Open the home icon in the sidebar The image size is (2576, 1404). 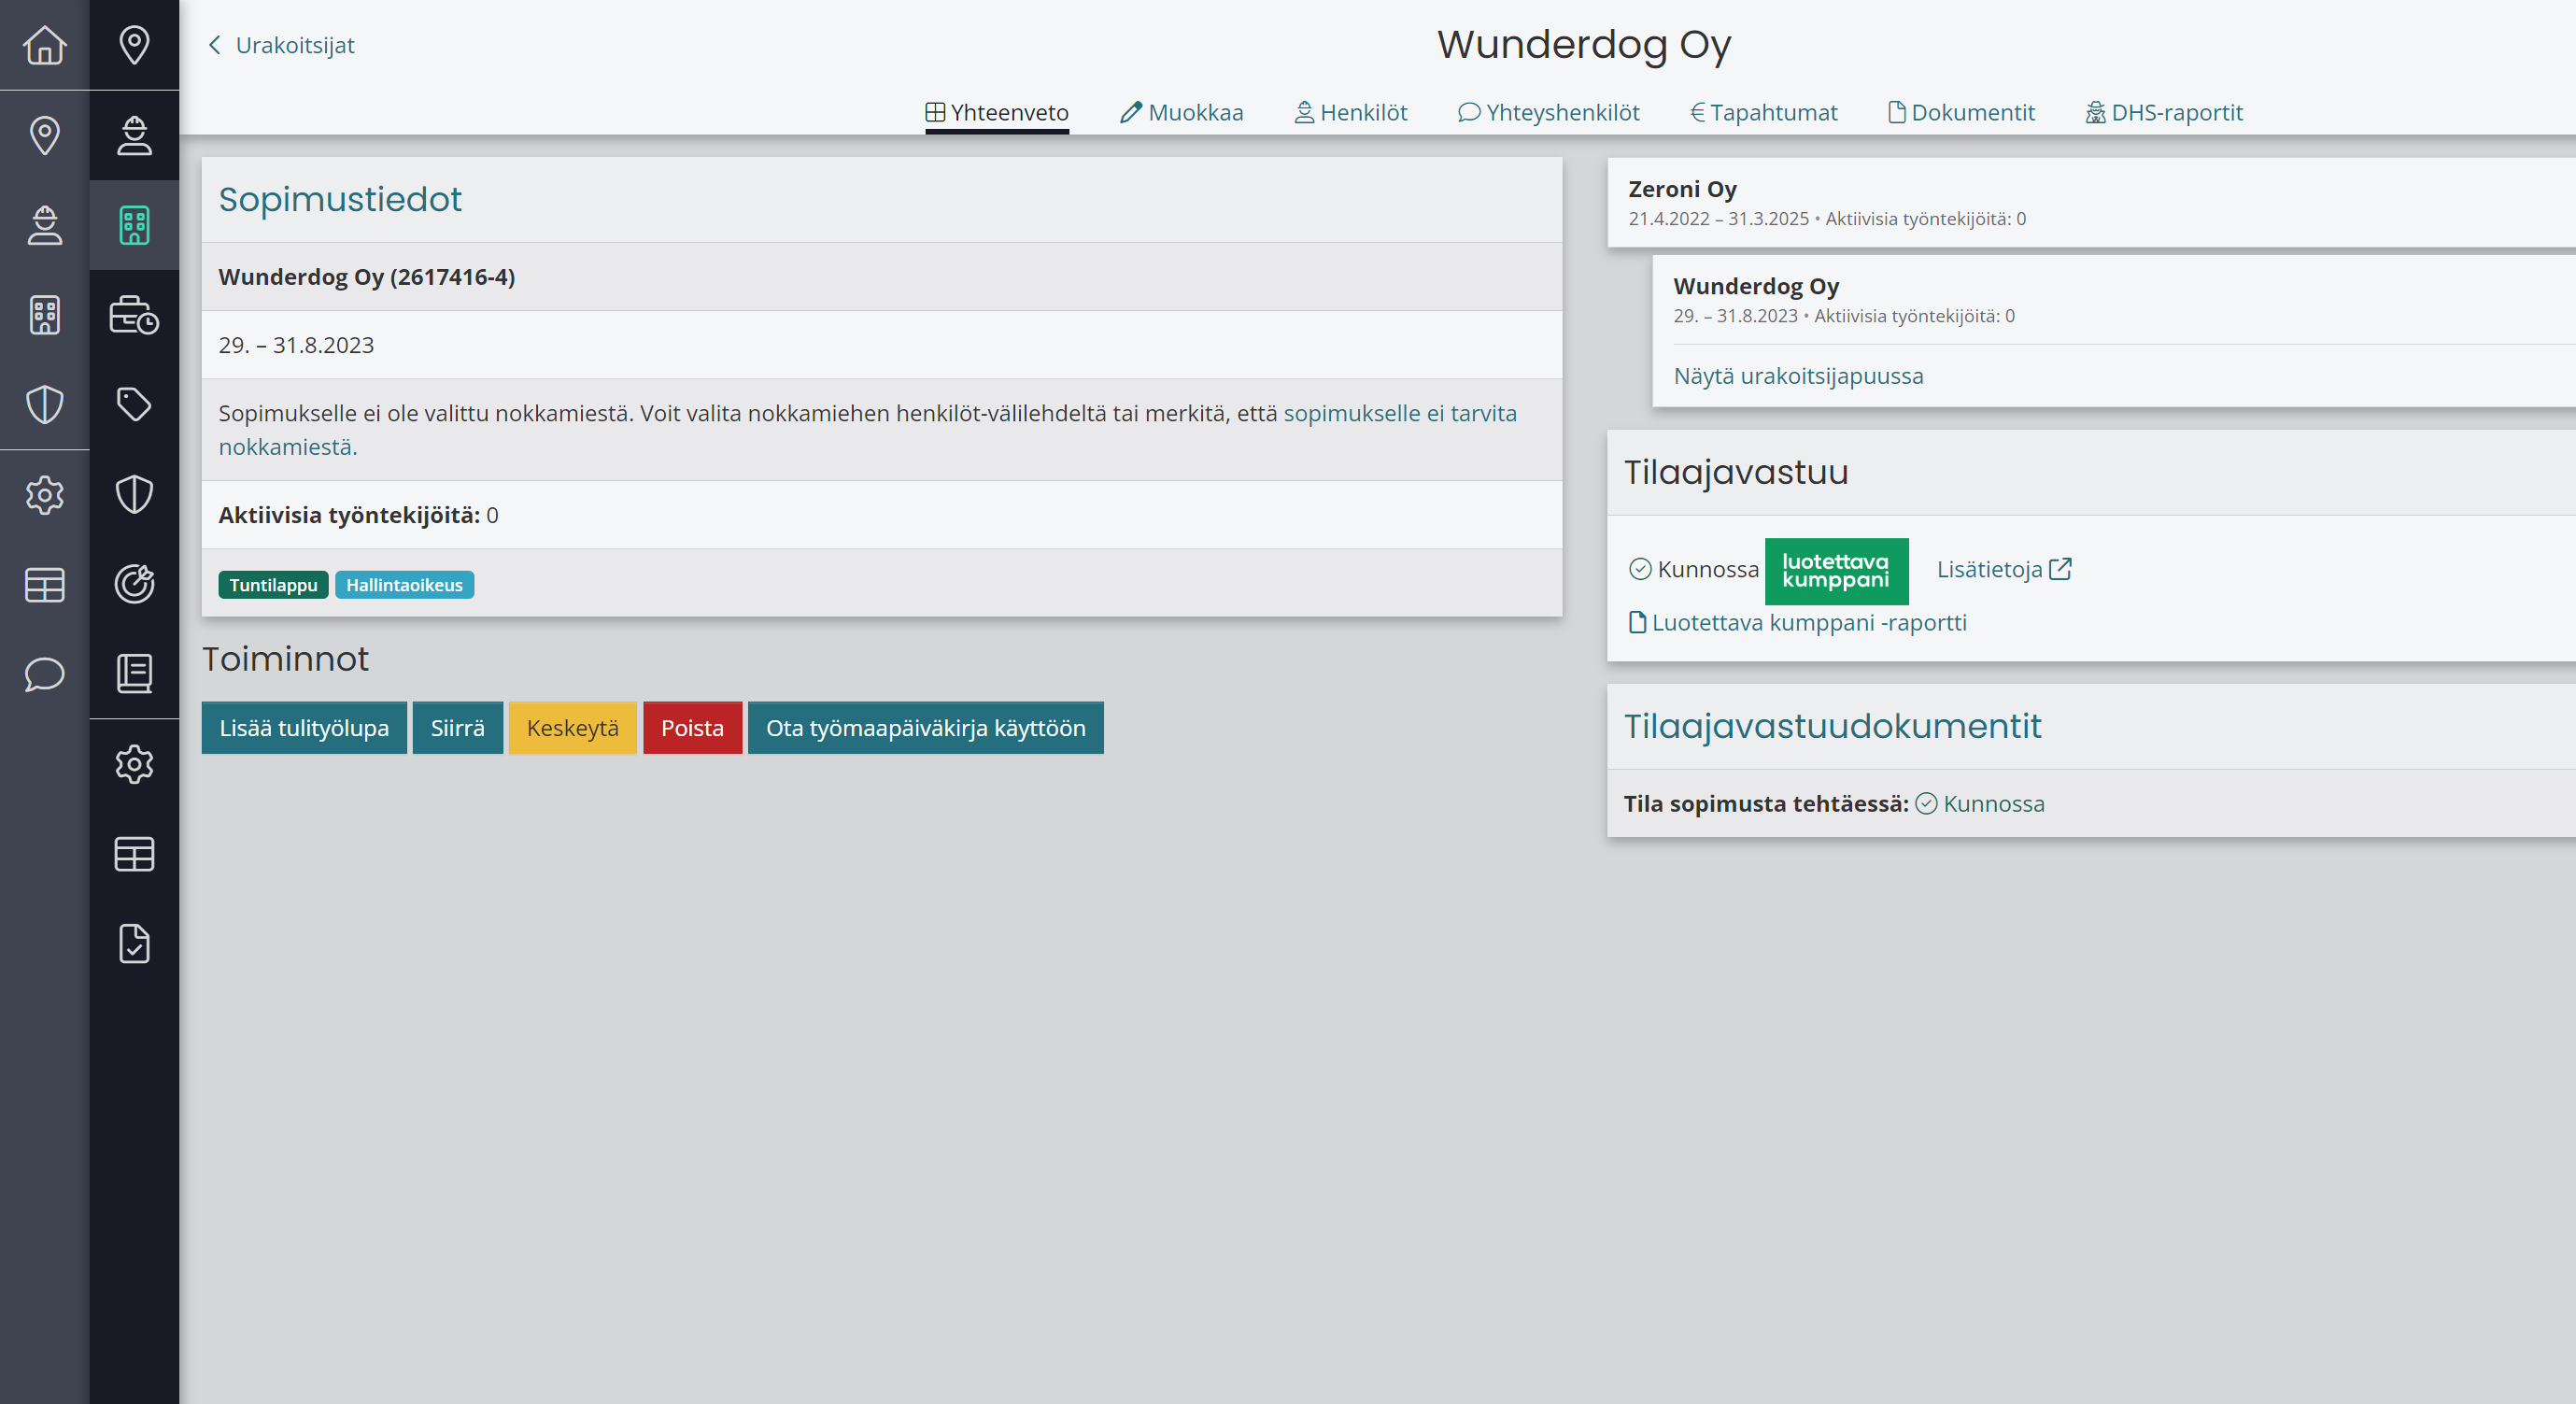tap(44, 45)
